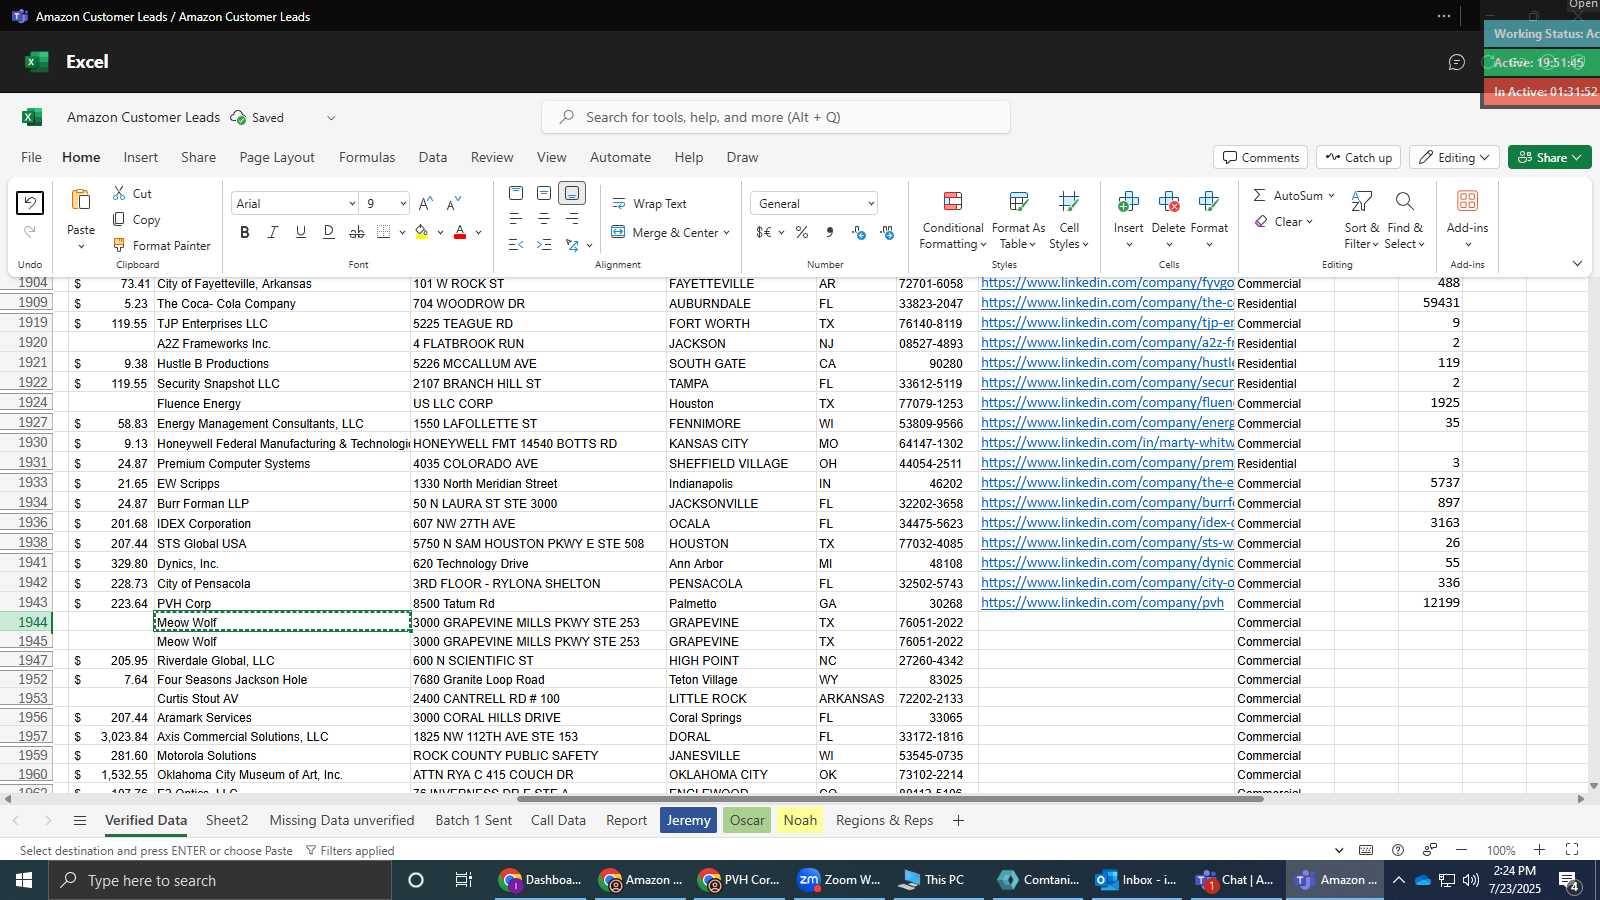This screenshot has height=900, width=1600.
Task: Decrease indent icon
Action: tap(516, 245)
